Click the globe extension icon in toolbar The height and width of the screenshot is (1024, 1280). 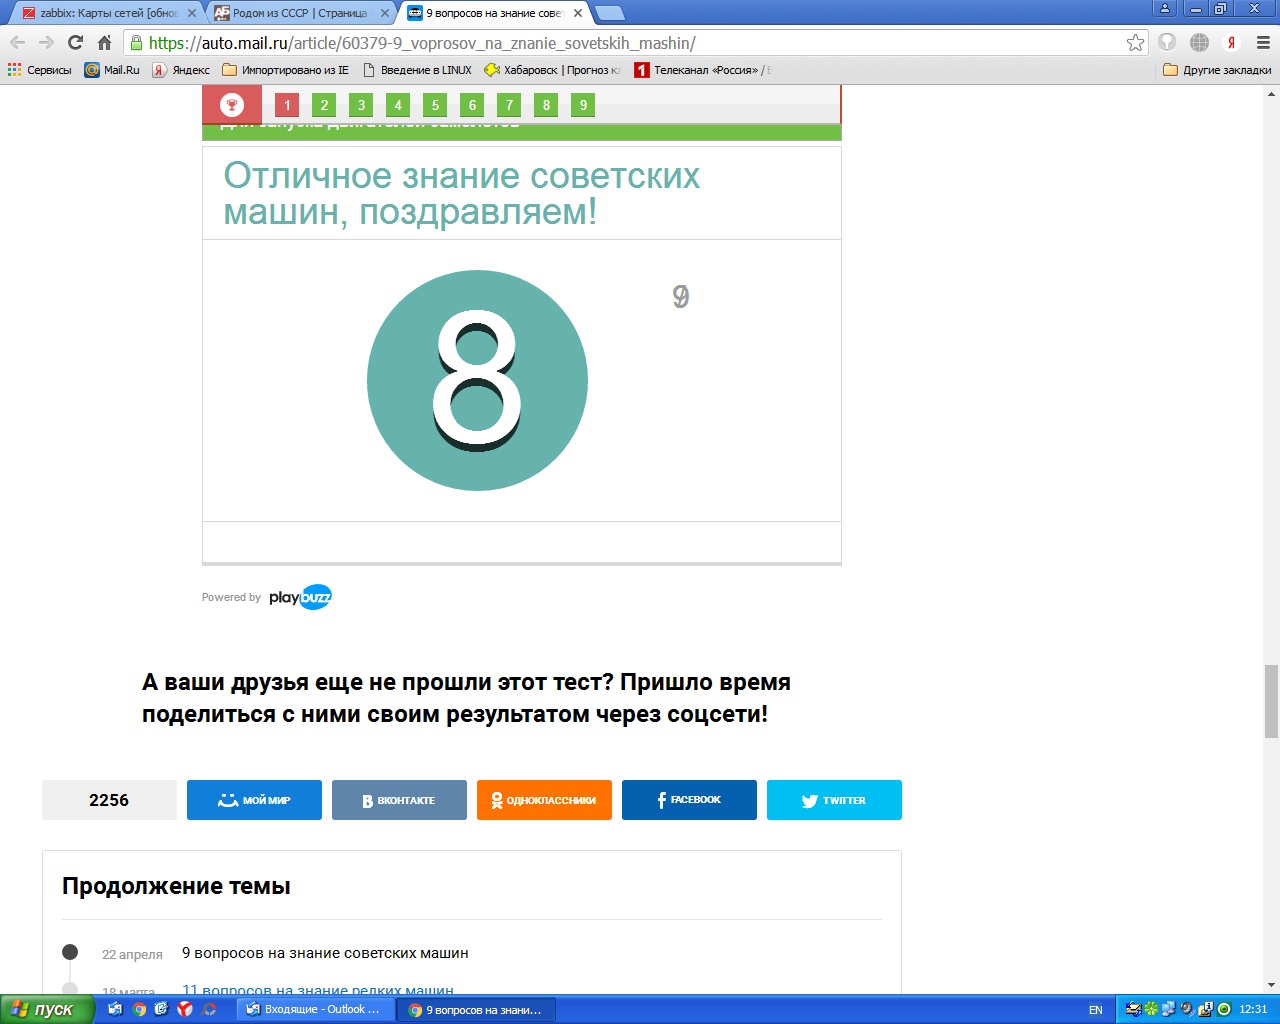(1200, 43)
